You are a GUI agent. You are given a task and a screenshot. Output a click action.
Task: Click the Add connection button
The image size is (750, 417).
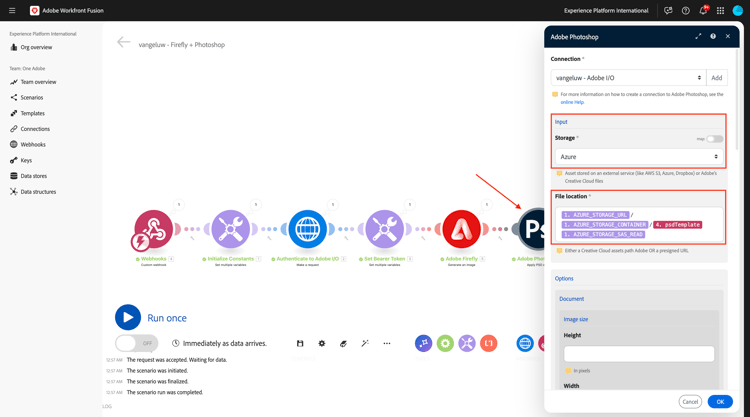717,77
